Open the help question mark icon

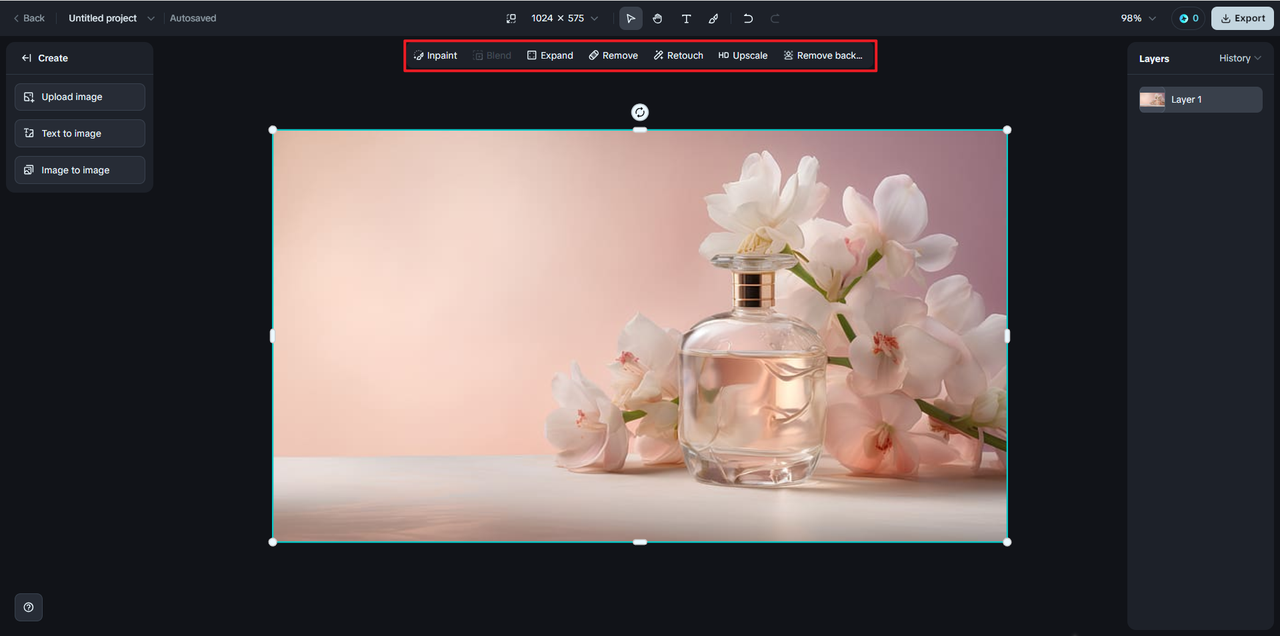[28, 607]
